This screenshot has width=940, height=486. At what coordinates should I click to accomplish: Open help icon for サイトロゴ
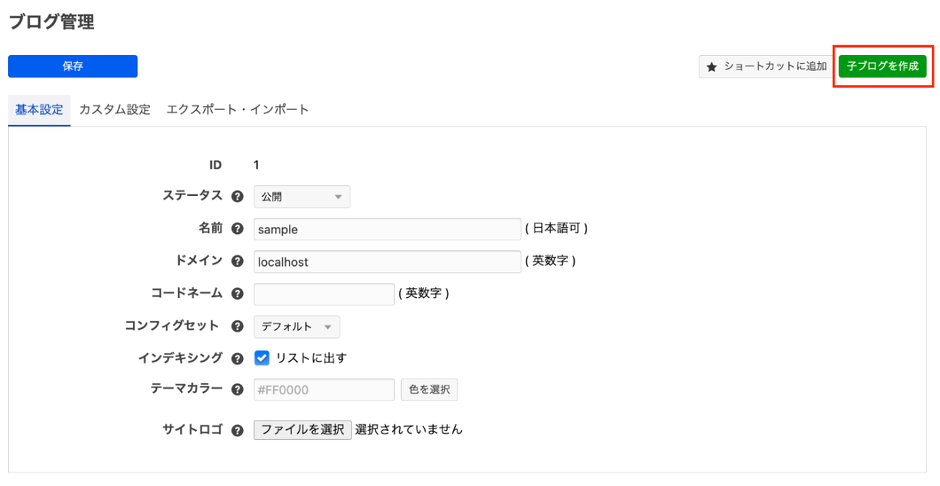coord(238,430)
